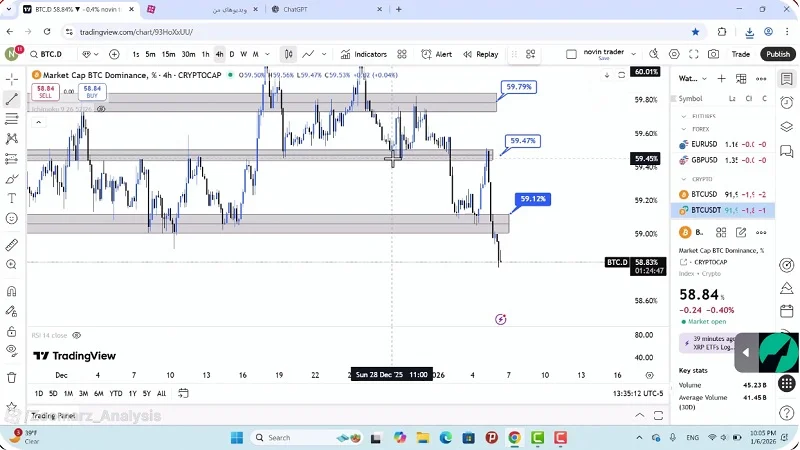Open the Indicators menu
This screenshot has width=800, height=450.
[364, 54]
